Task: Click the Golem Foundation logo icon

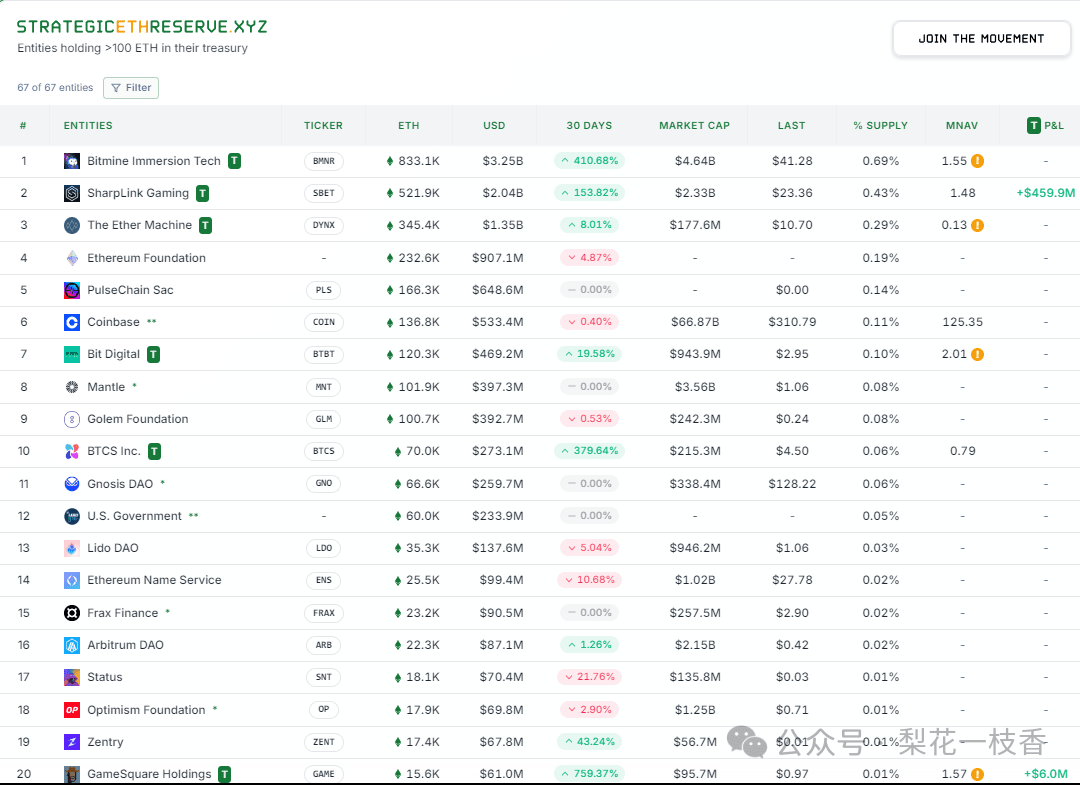Action: tap(72, 419)
